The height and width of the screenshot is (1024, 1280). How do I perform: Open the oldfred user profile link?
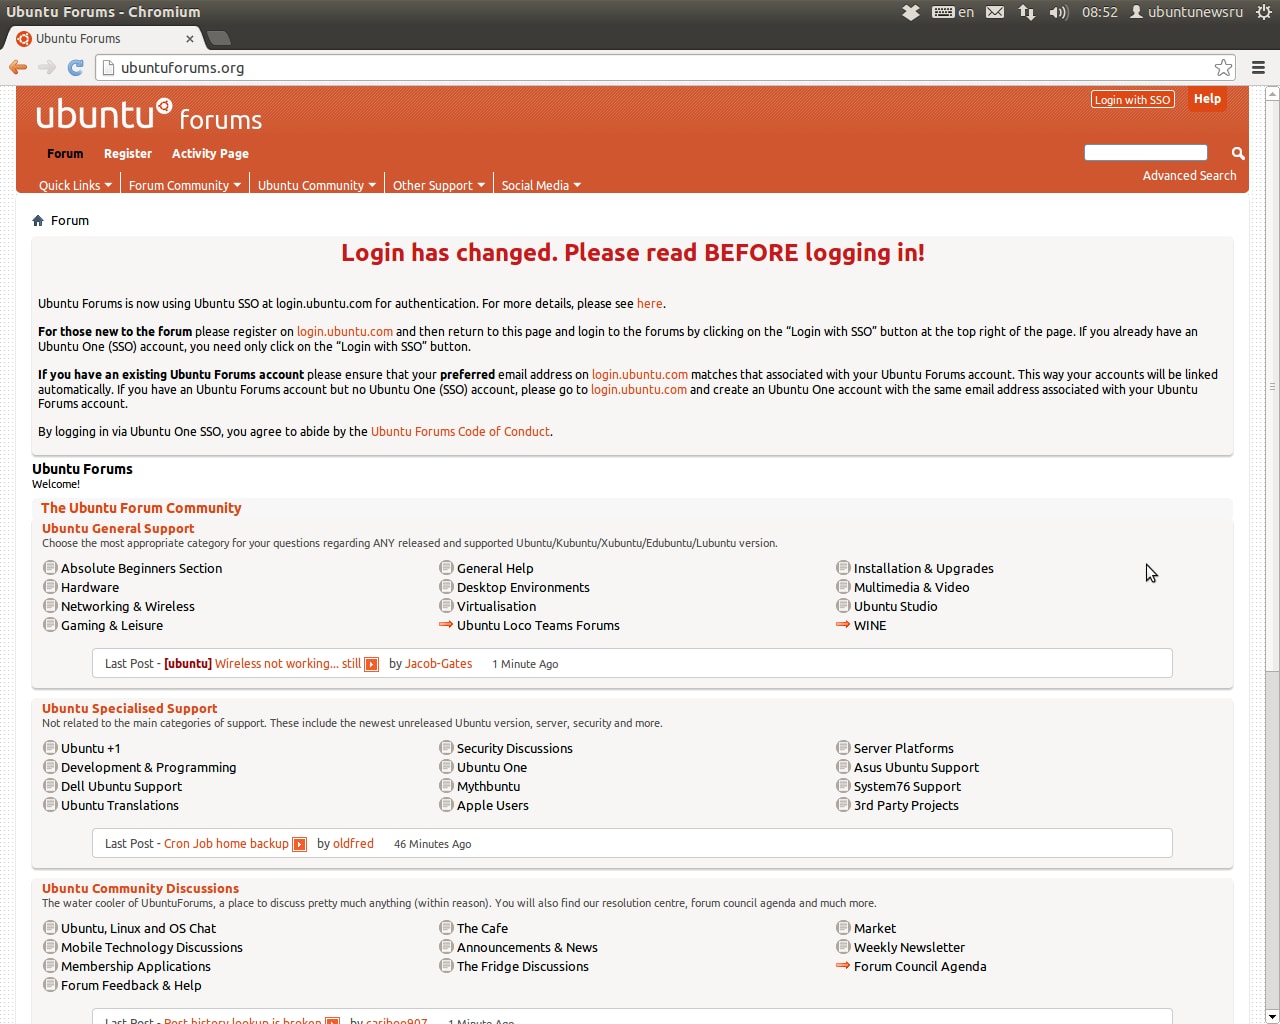click(x=353, y=843)
